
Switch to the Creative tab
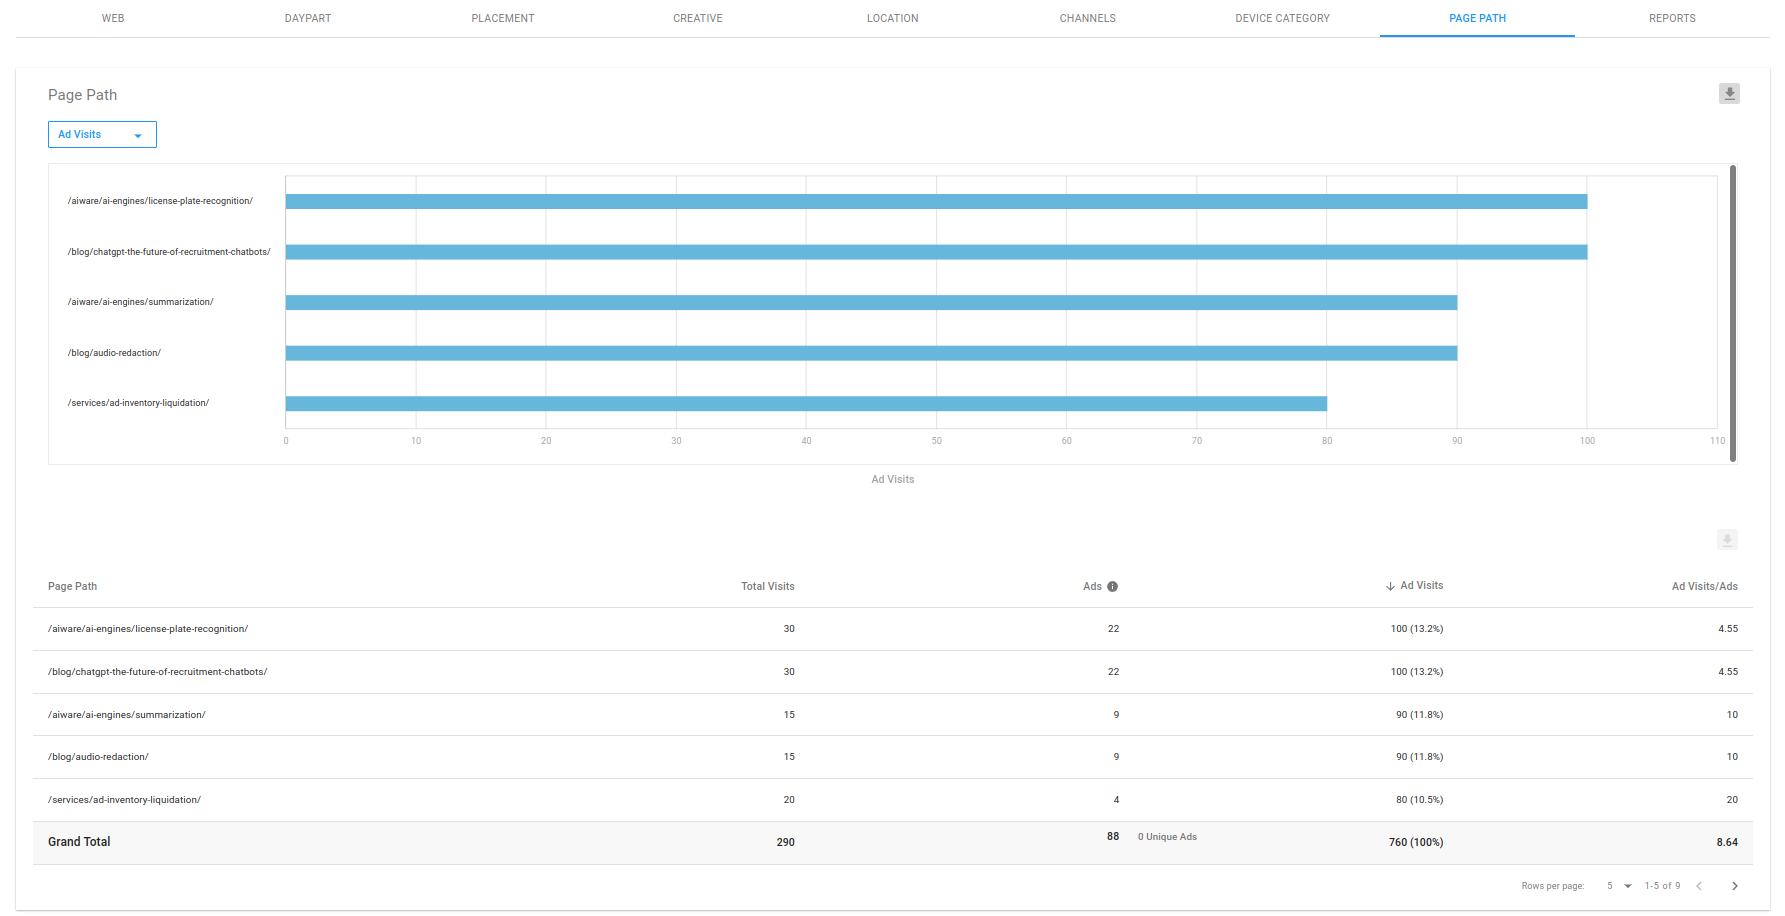click(698, 19)
